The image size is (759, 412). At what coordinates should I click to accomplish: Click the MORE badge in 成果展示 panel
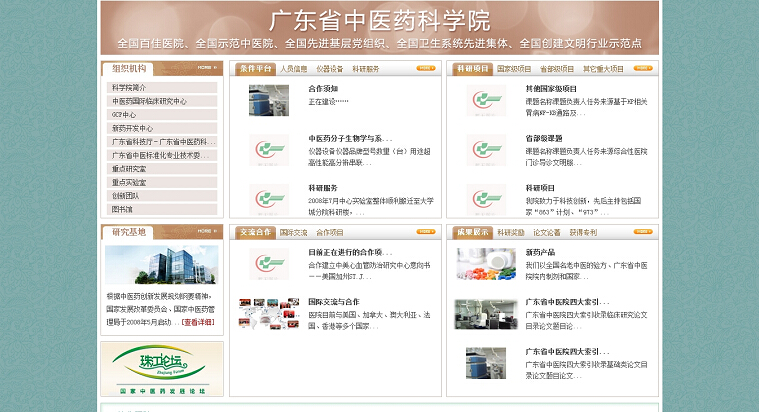[x=642, y=232]
